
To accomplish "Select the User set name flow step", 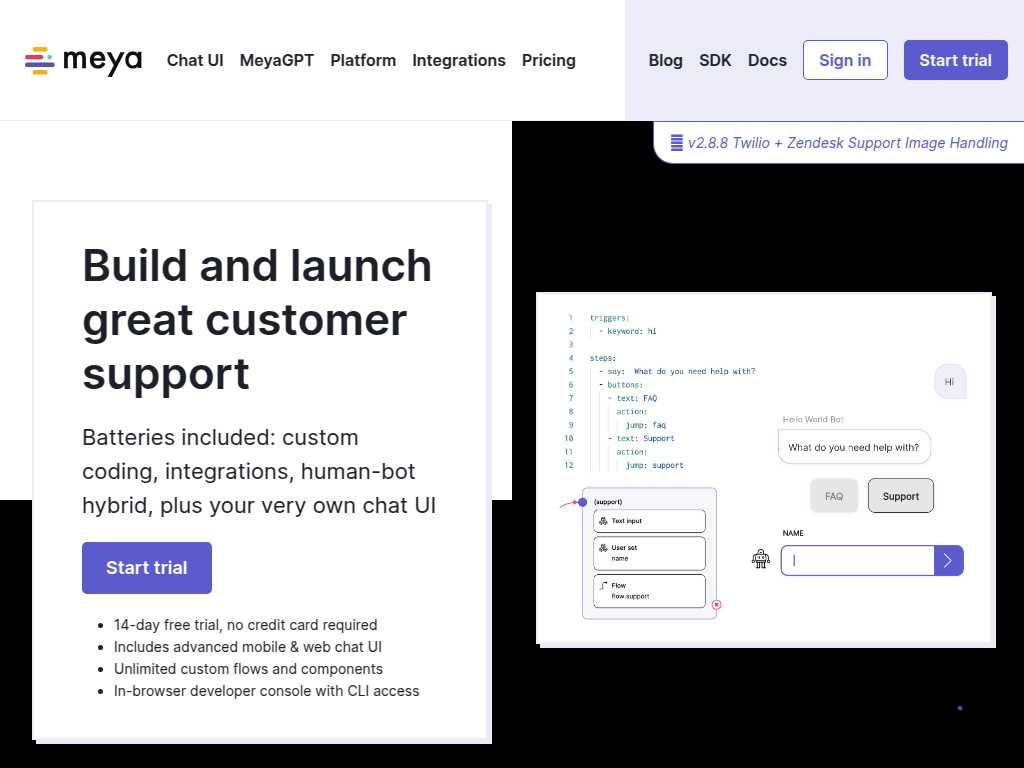I will (649, 553).
